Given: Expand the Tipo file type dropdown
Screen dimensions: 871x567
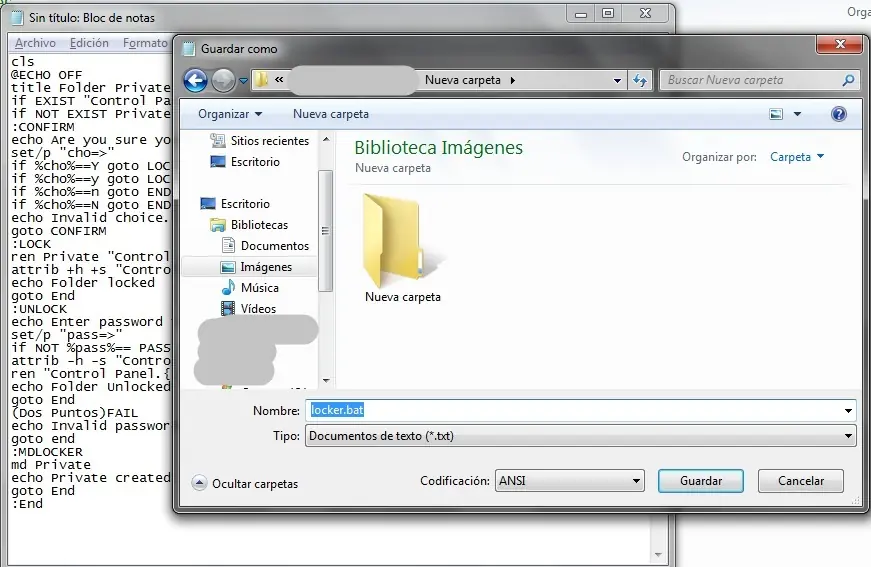Looking at the screenshot, I should click(849, 436).
